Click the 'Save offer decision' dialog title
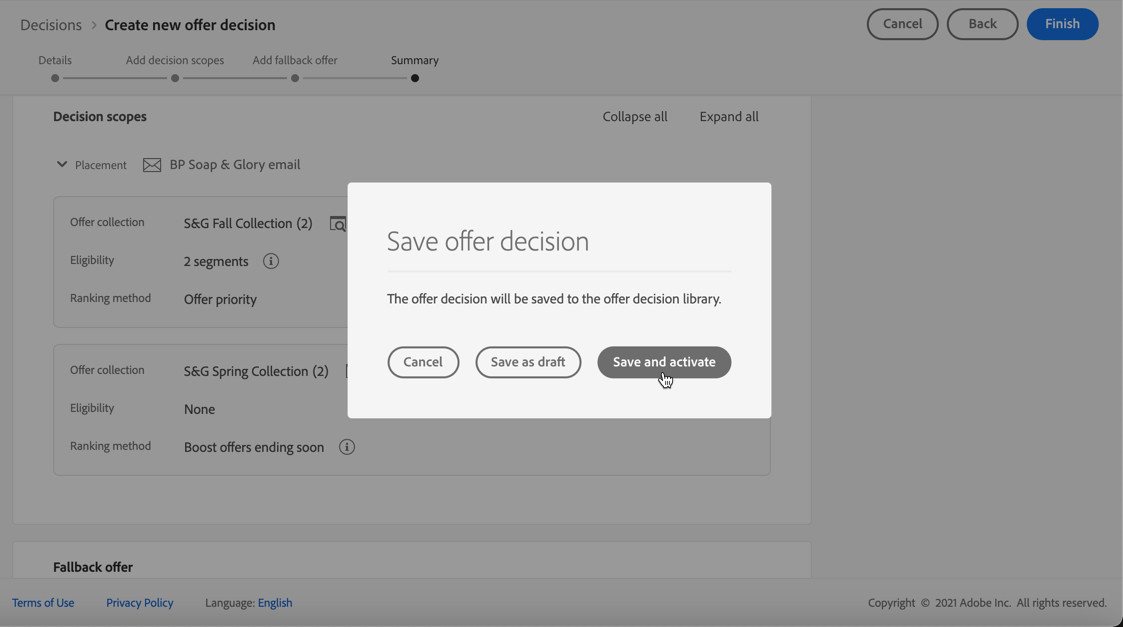 [488, 241]
